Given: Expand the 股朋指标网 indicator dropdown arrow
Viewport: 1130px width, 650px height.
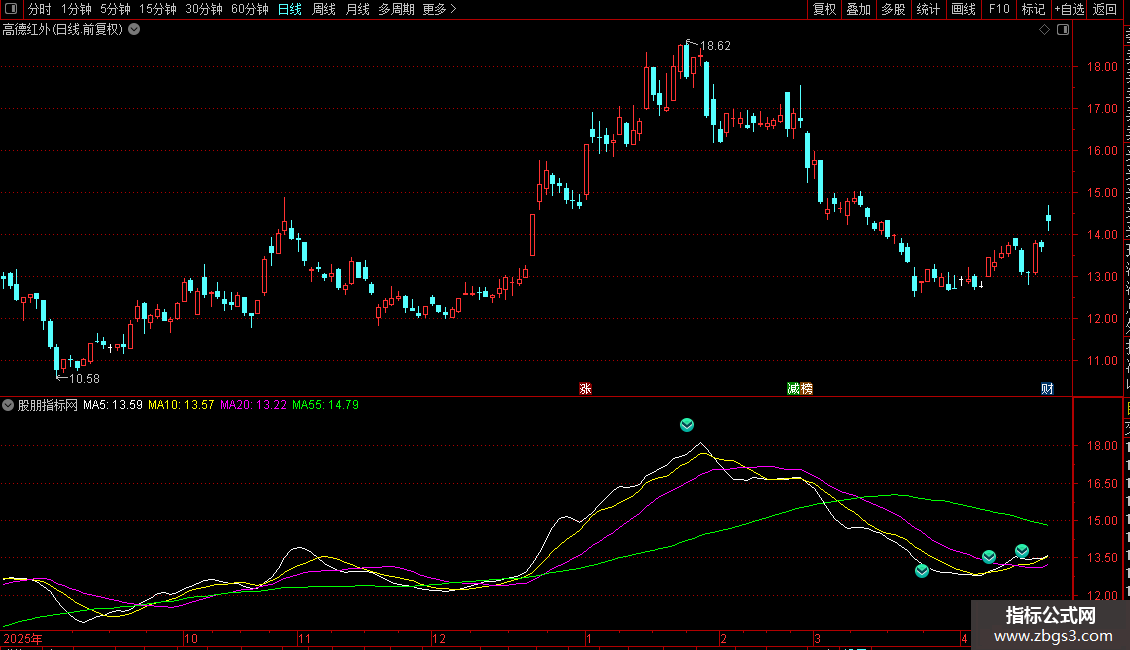Looking at the screenshot, I should click(x=9, y=405).
